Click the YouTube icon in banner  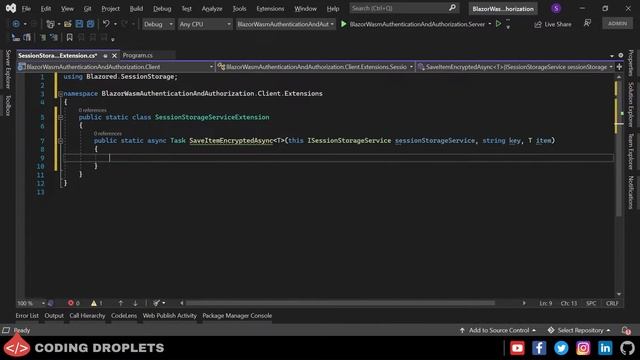pos(517,348)
